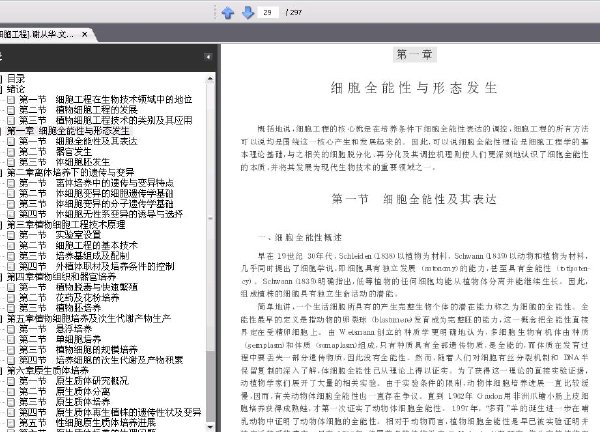The height and width of the screenshot is (432, 600).
Task: Open bookmark 花药及花粉培养
Action: point(69,297)
